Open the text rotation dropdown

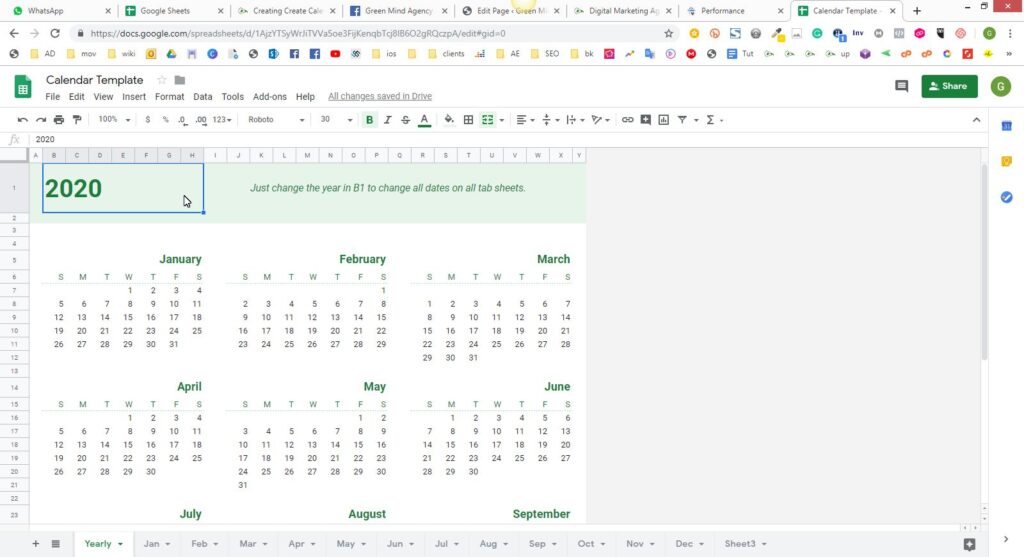(x=600, y=119)
